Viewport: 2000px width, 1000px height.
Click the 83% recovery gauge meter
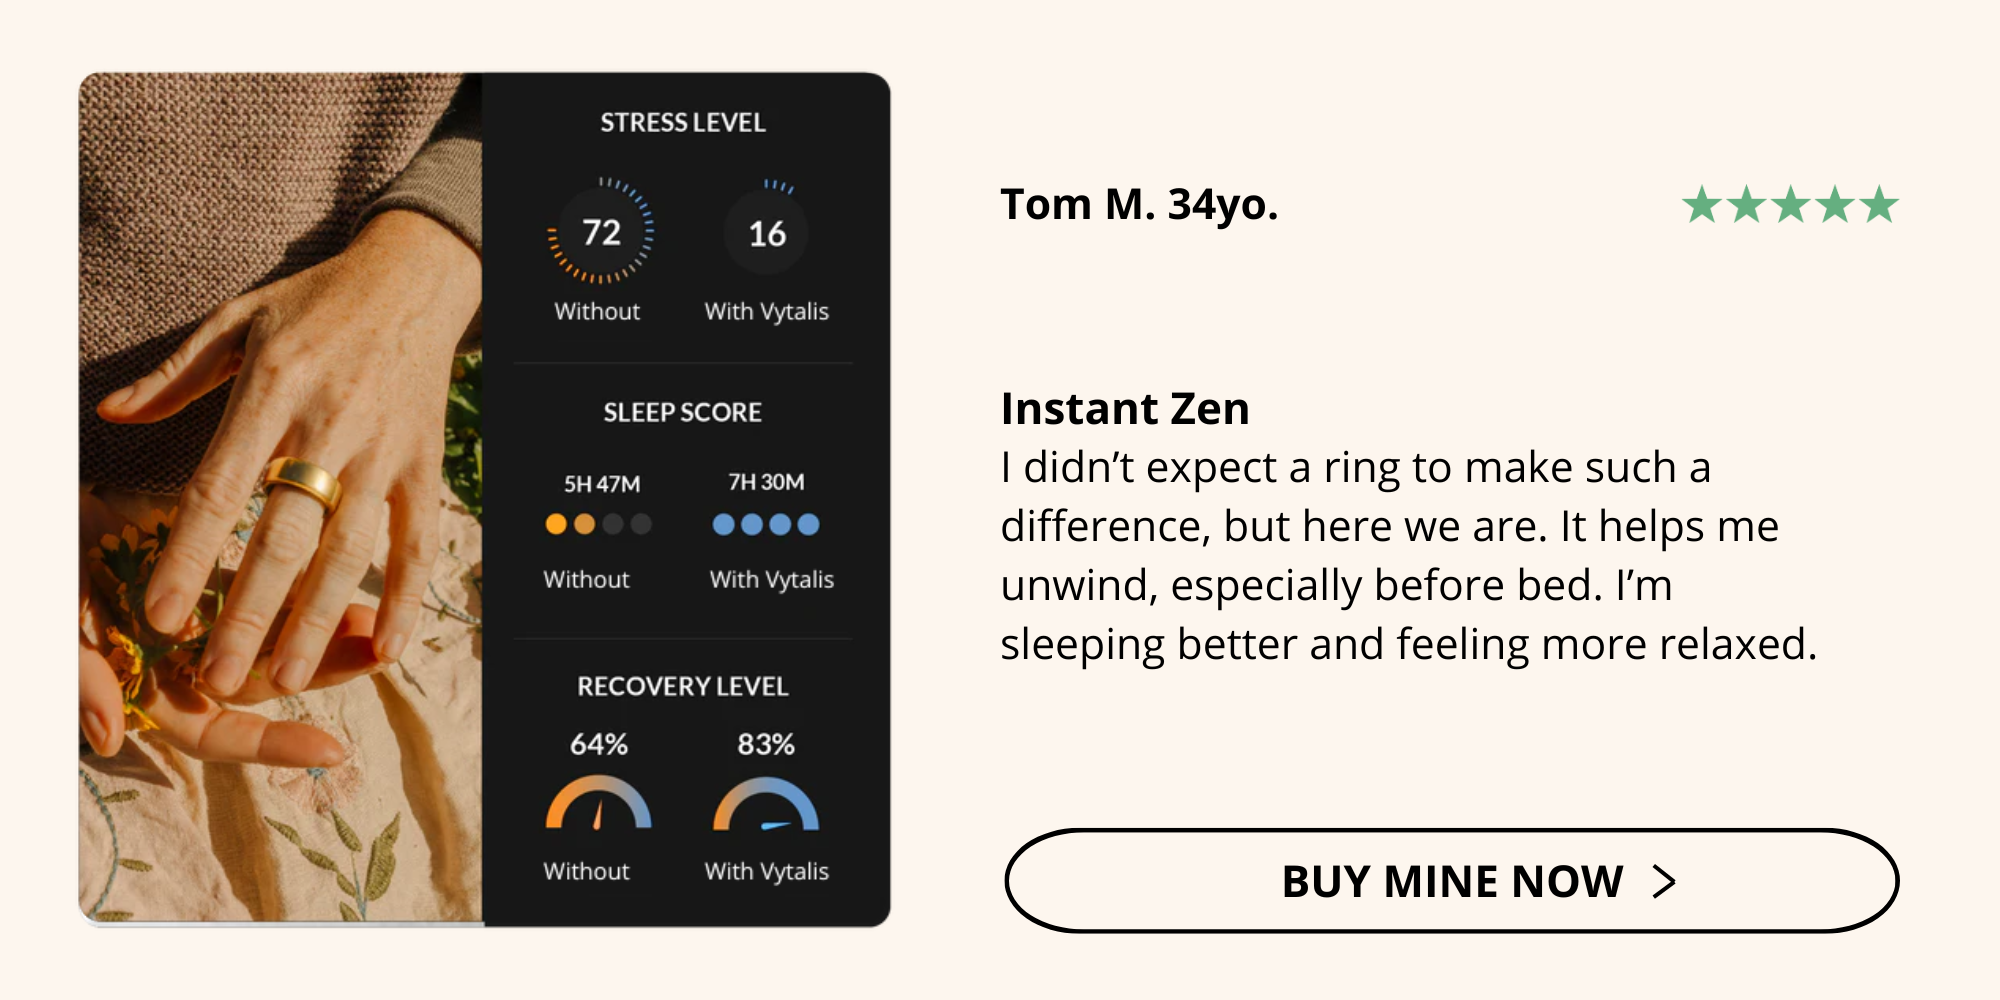point(766,805)
